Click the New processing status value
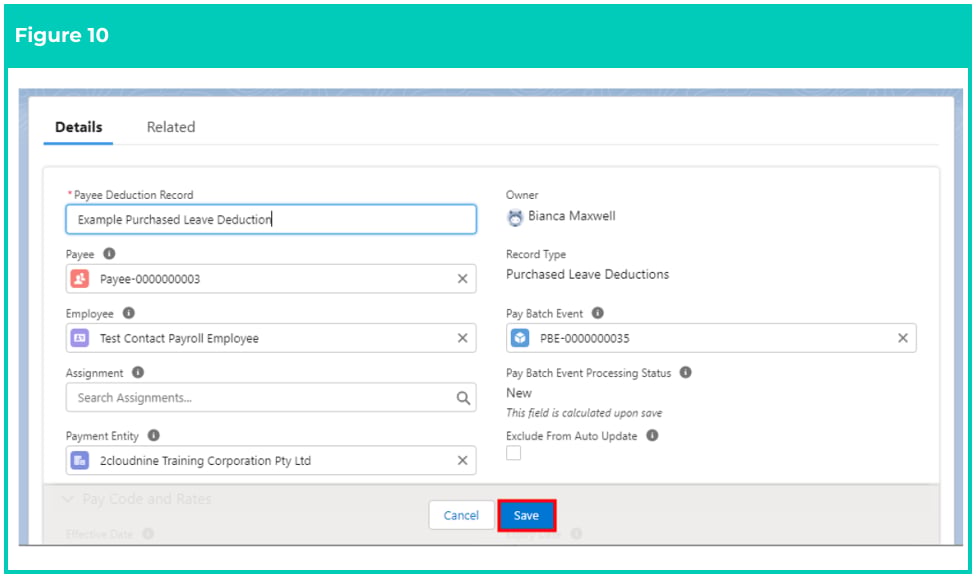Screen dimensions: 976x578 (x=518, y=393)
